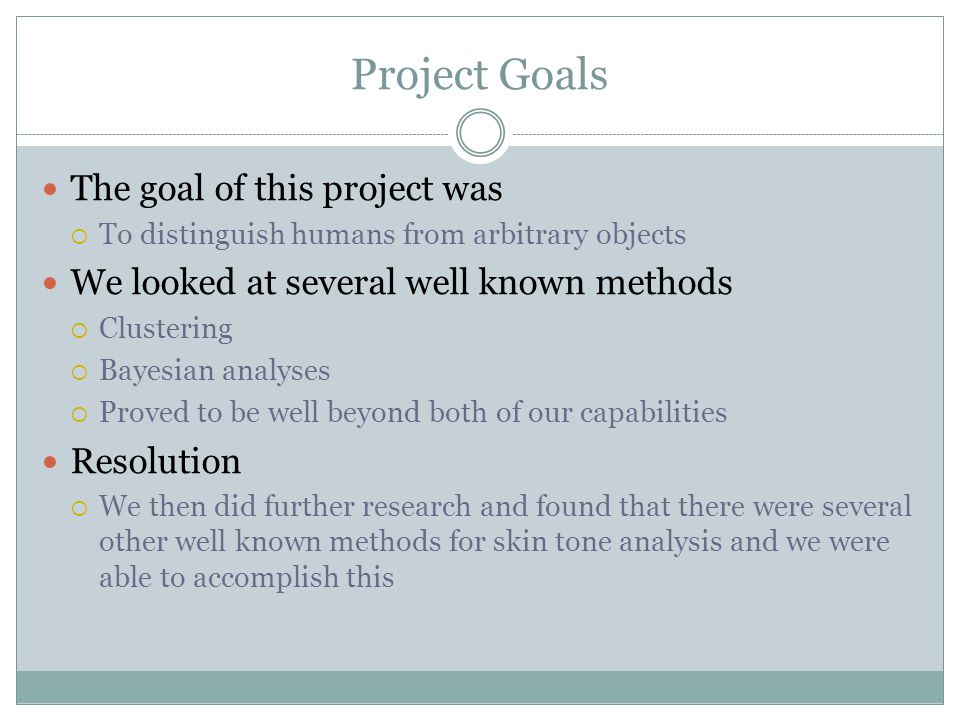
Task: Click the Project Goals slide title
Action: [479, 75]
